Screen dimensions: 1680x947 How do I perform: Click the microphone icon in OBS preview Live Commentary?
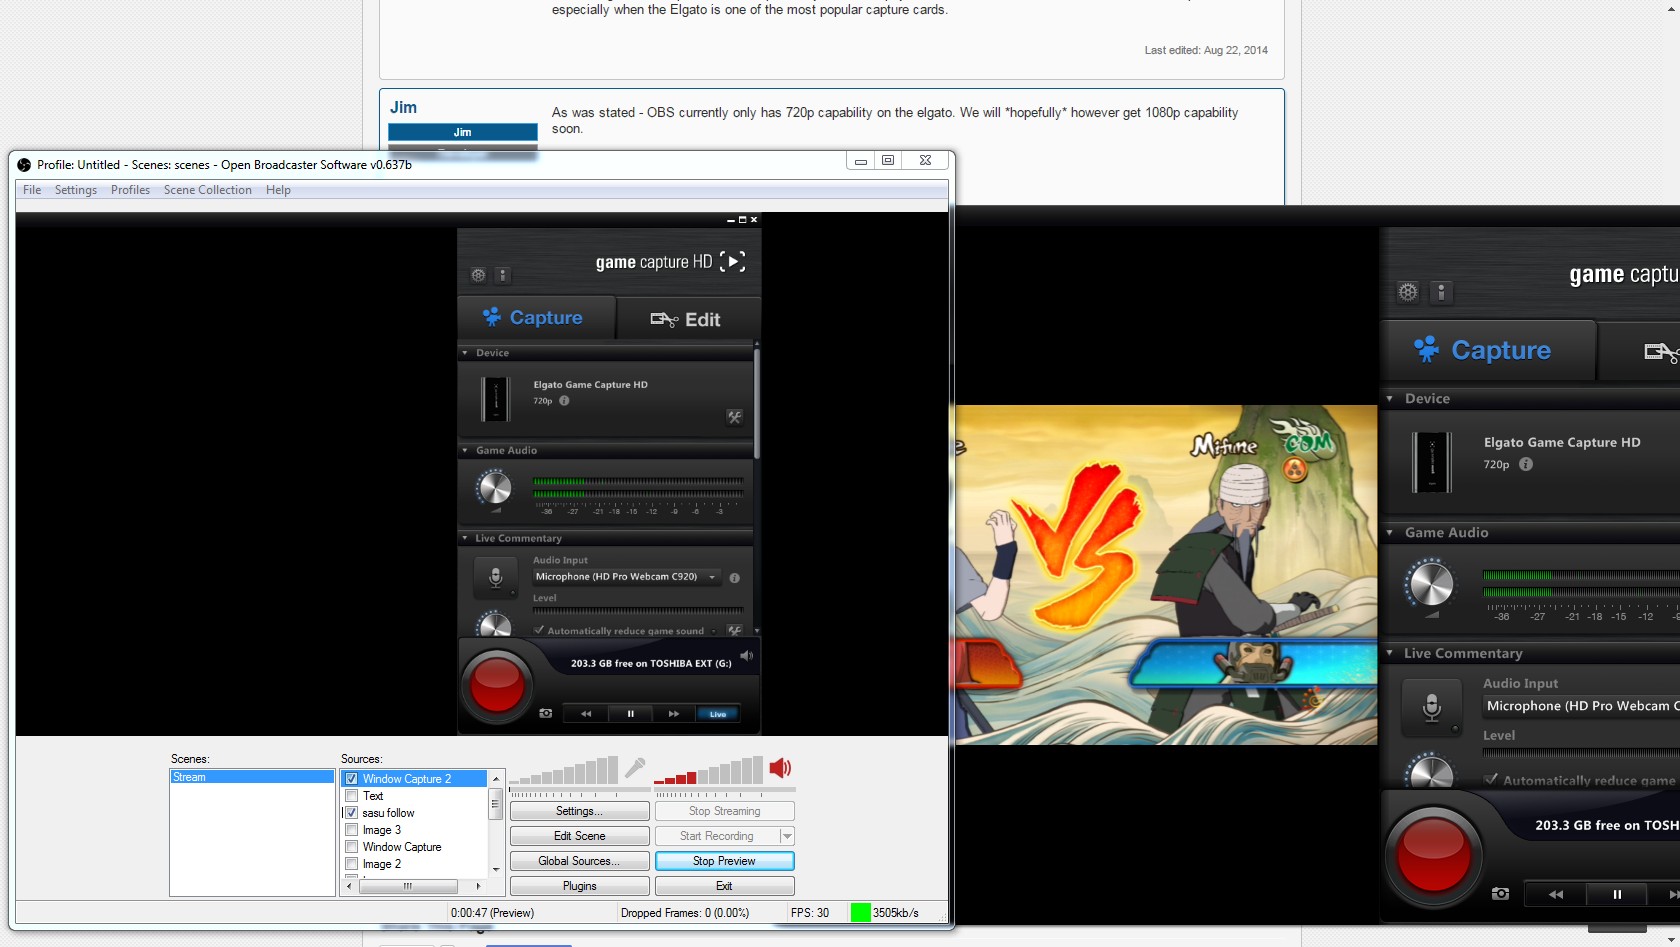point(495,577)
